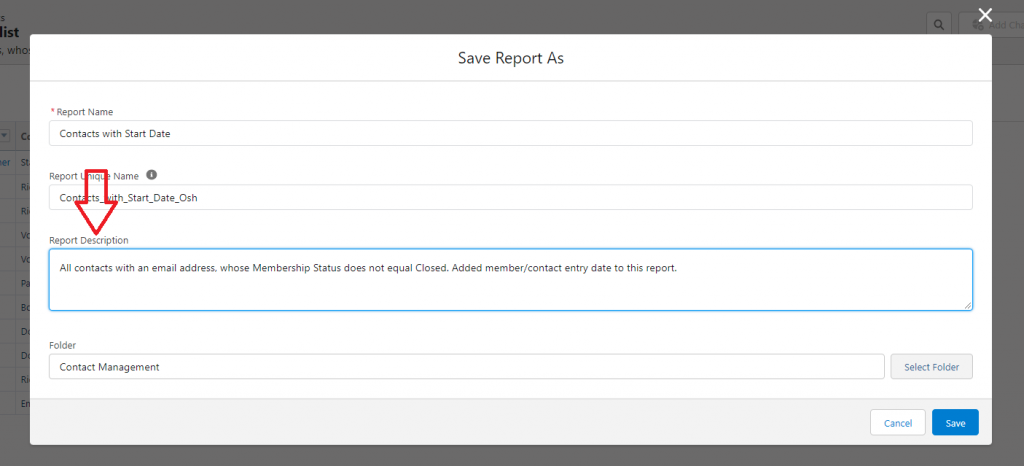
Task: Click the magnifier search icon behind the dialog
Action: pos(938,24)
